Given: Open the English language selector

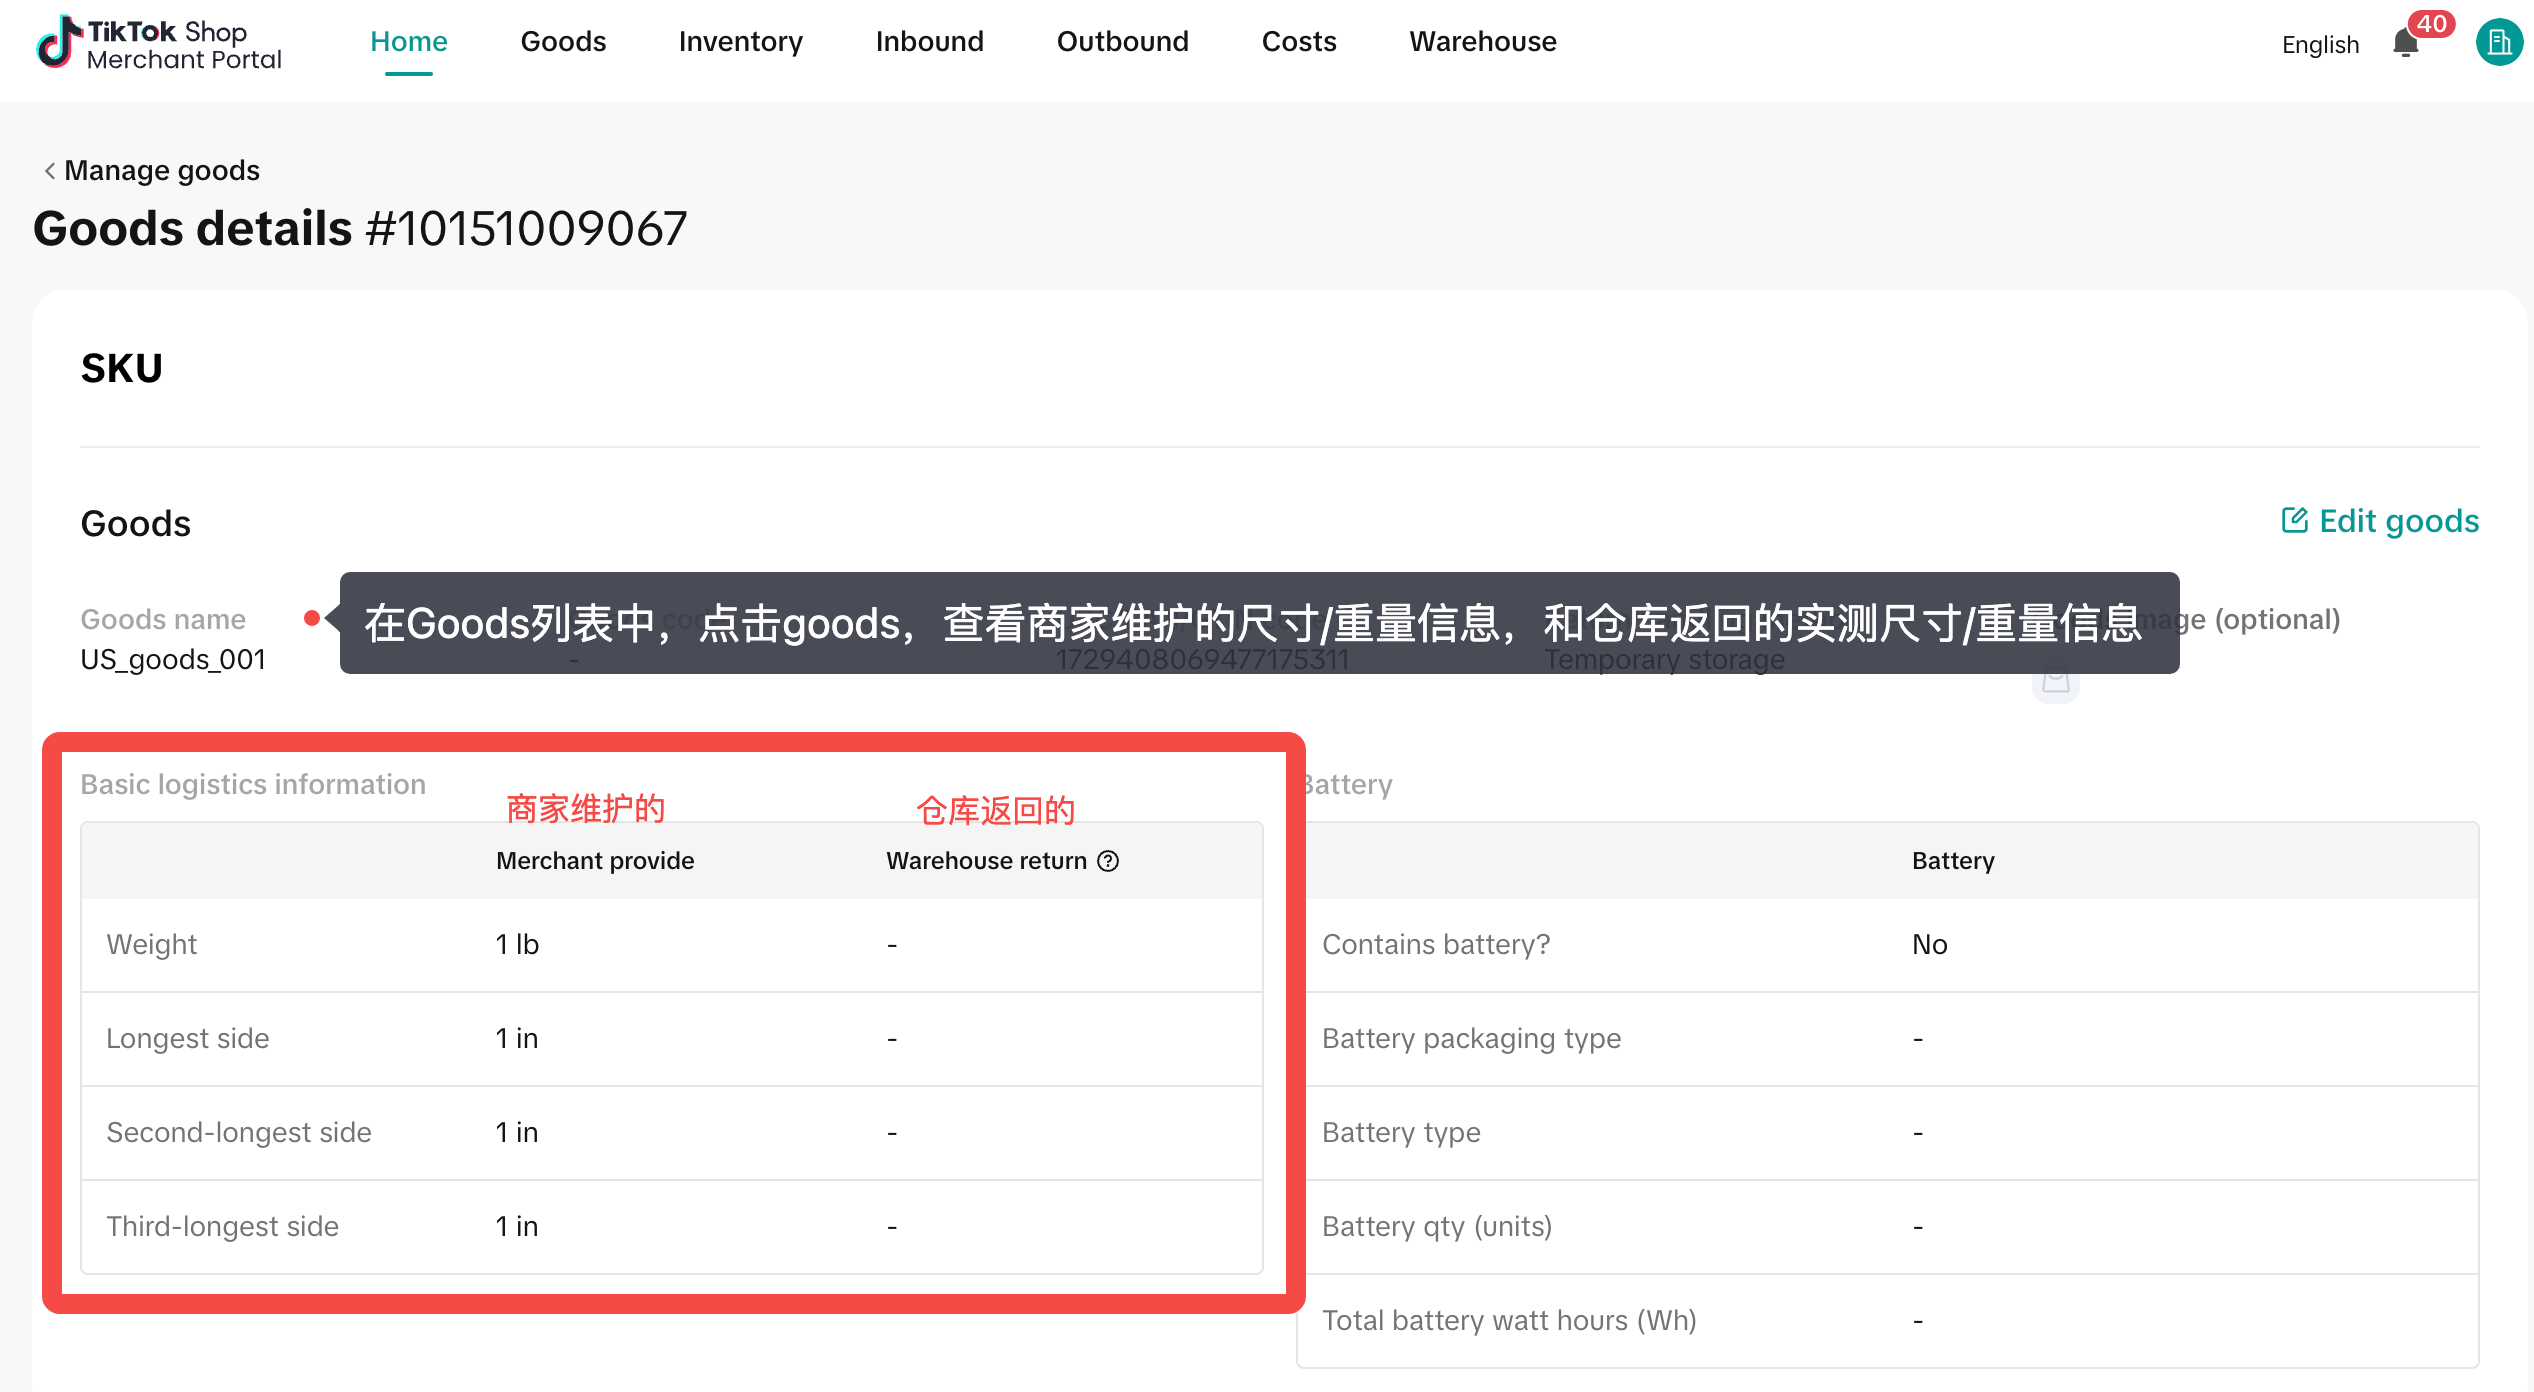Looking at the screenshot, I should point(2320,45).
